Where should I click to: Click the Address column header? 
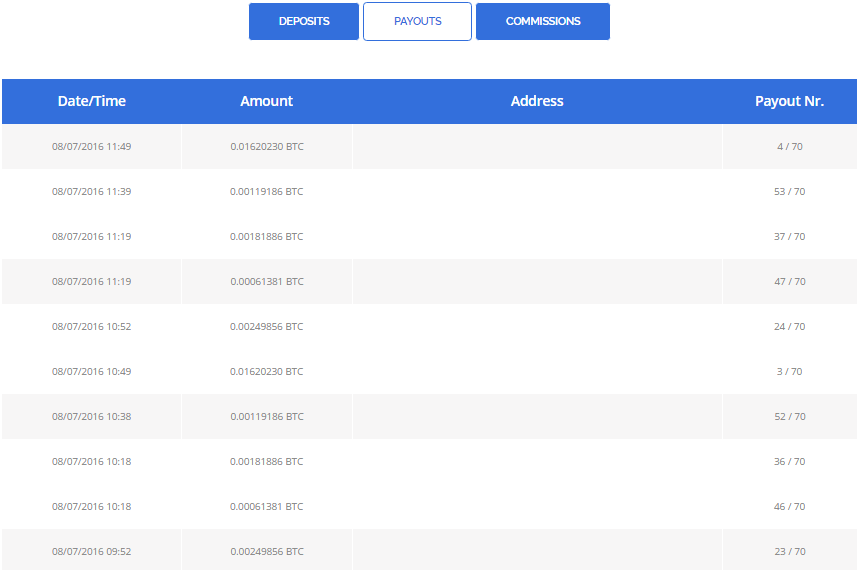tap(537, 101)
